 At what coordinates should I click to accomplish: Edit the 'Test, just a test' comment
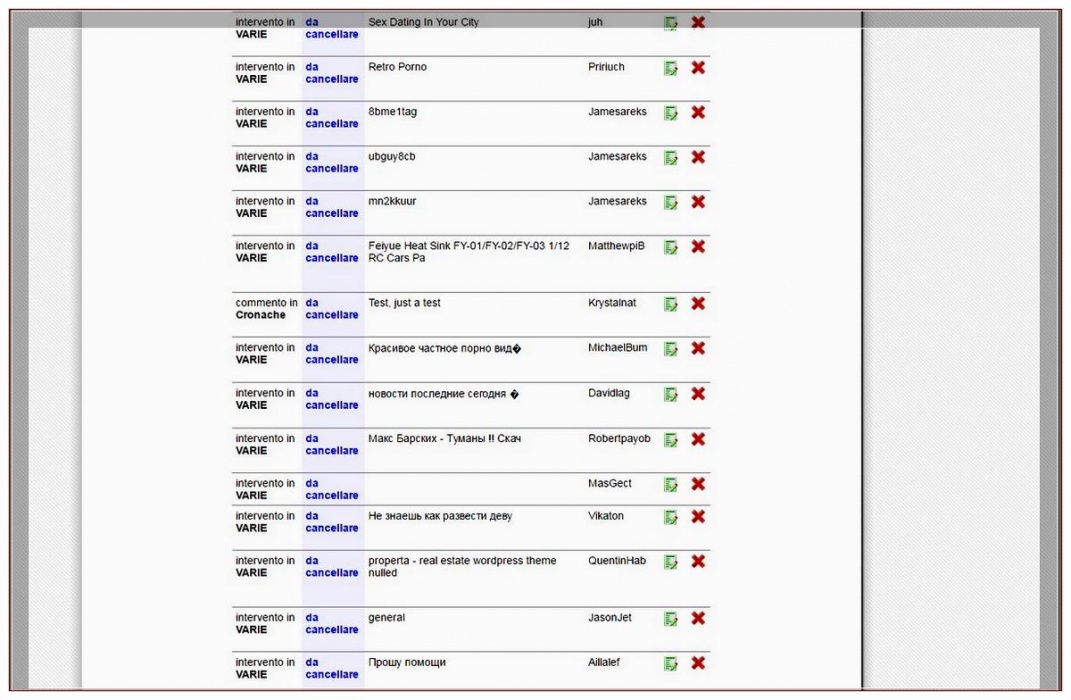pos(671,305)
